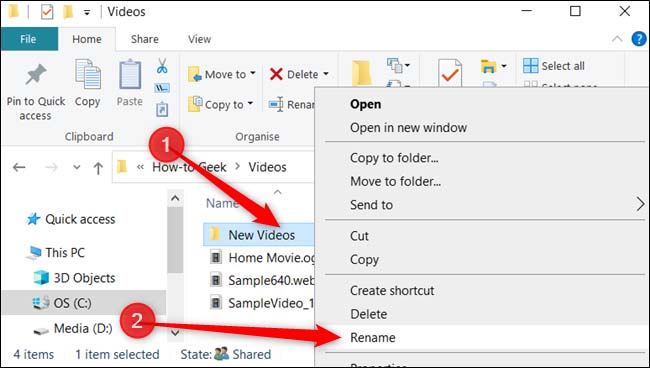The height and width of the screenshot is (368, 650).
Task: Click the Select all icon in ribbon
Action: coord(531,66)
